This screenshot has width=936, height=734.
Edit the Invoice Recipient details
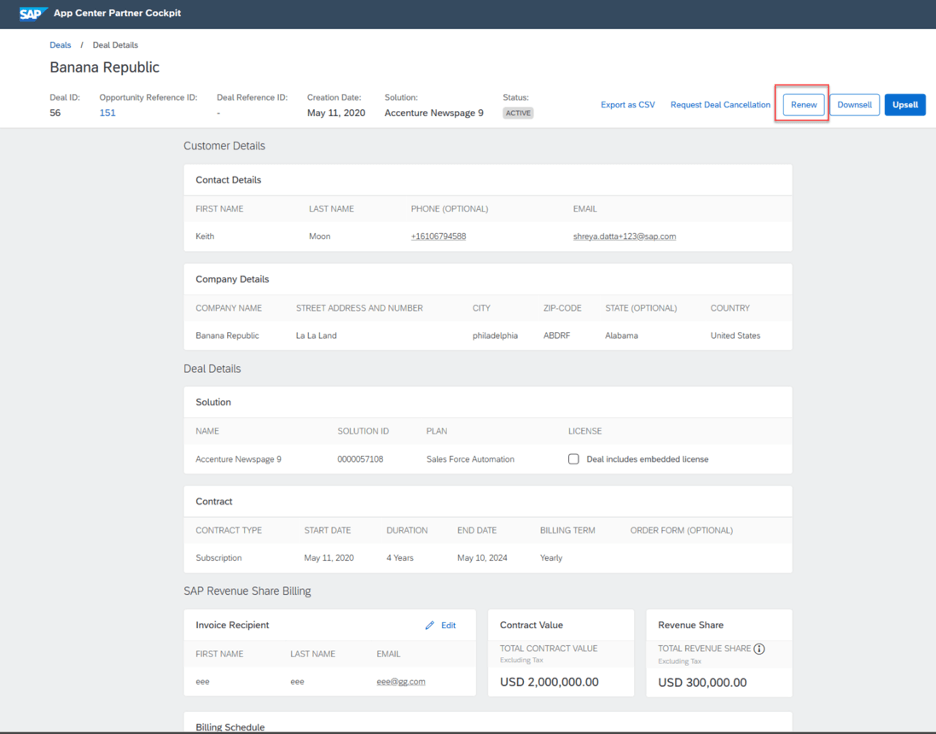point(447,625)
